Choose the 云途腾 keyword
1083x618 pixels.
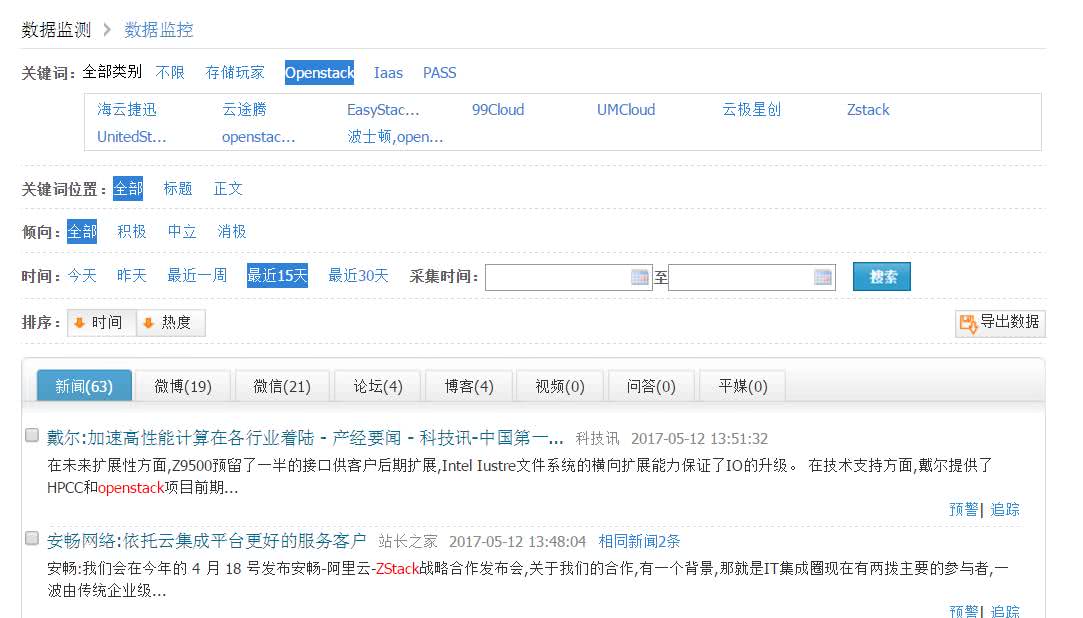(245, 109)
